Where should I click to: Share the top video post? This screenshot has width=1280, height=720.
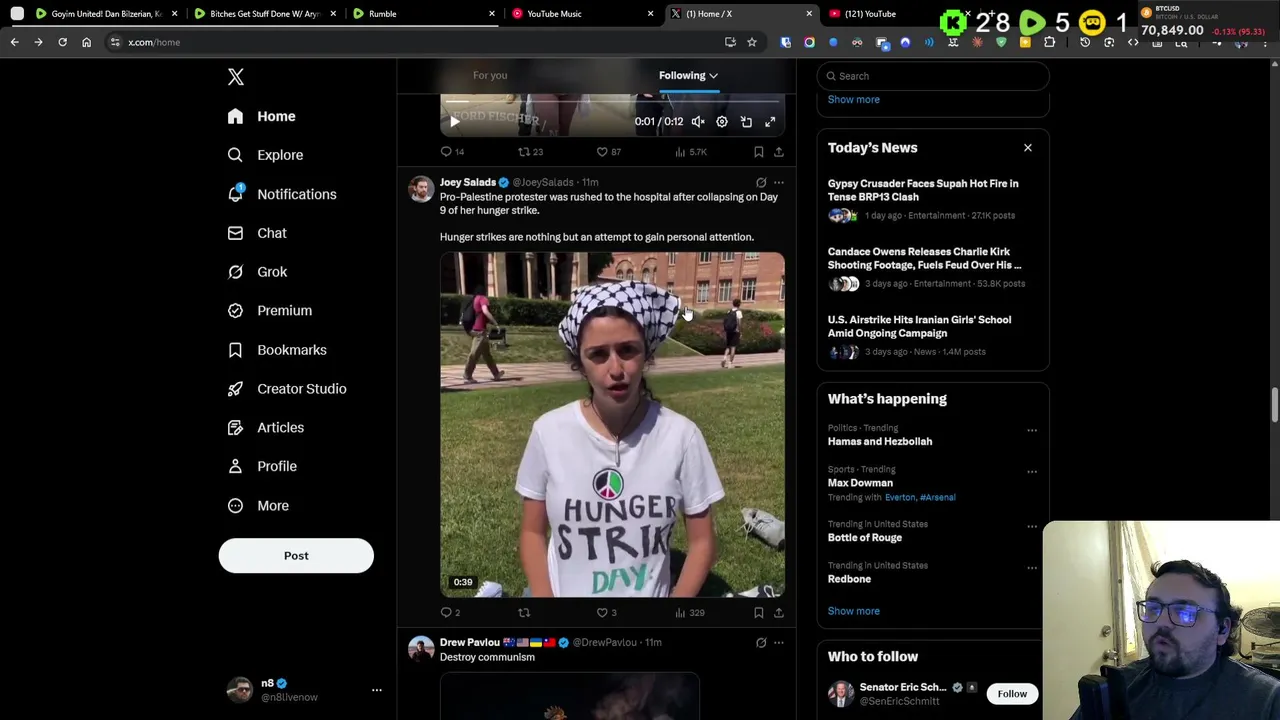[x=779, y=152]
